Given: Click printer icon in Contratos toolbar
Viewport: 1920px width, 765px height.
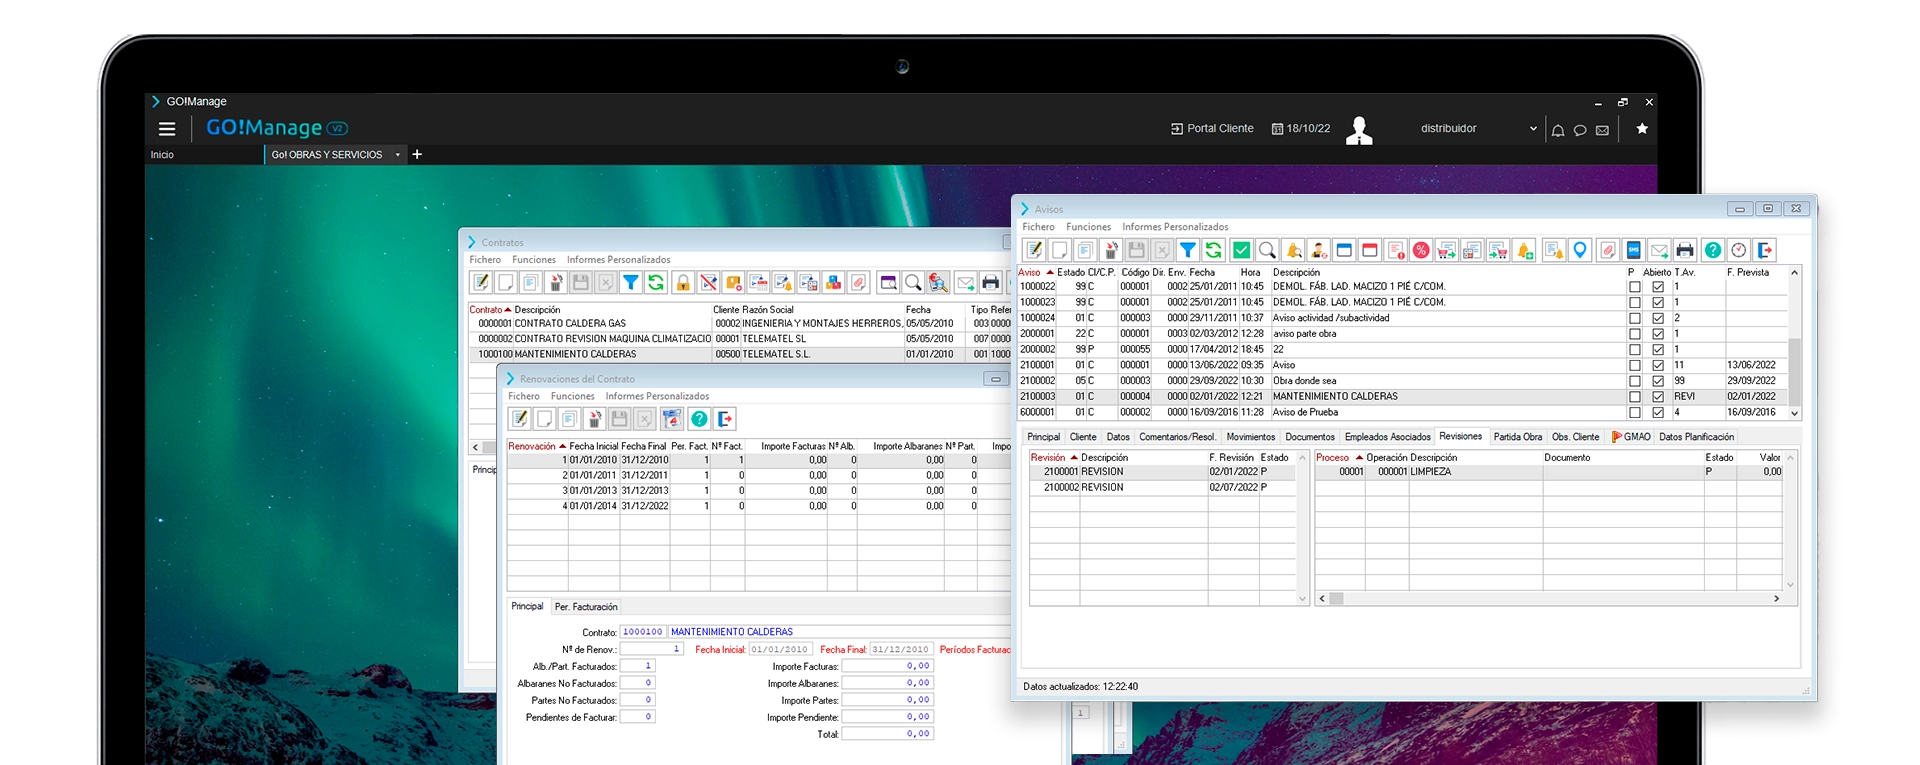Looking at the screenshot, I should [991, 283].
